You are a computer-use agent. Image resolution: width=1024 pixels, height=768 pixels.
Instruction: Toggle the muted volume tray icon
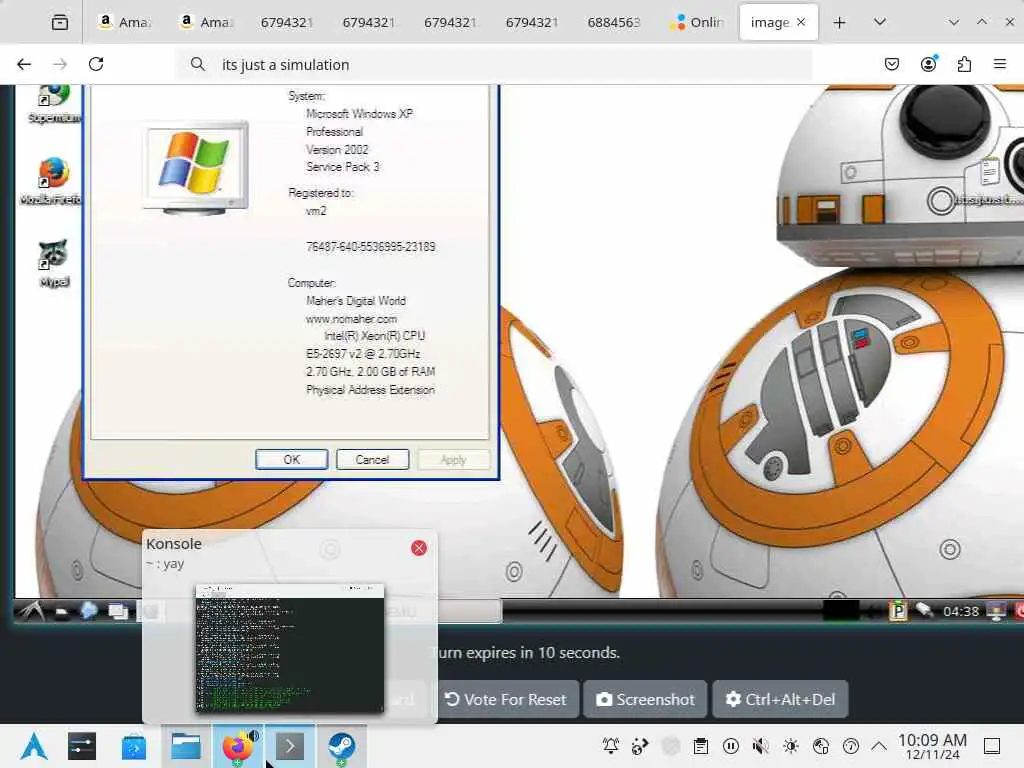[760, 745]
